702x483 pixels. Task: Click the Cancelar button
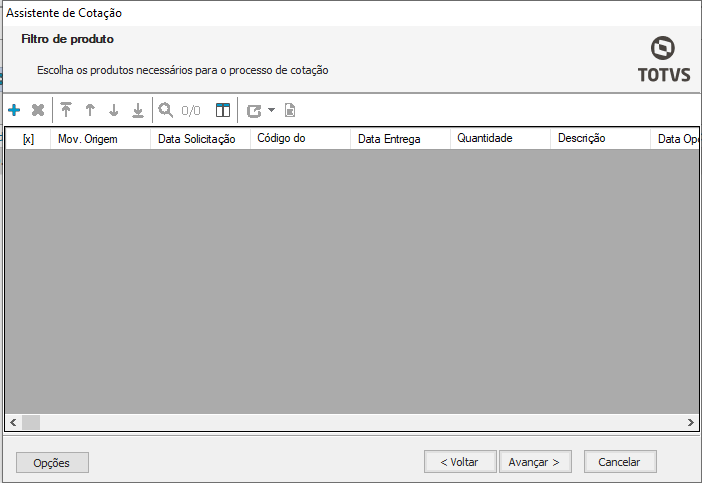(x=619, y=462)
